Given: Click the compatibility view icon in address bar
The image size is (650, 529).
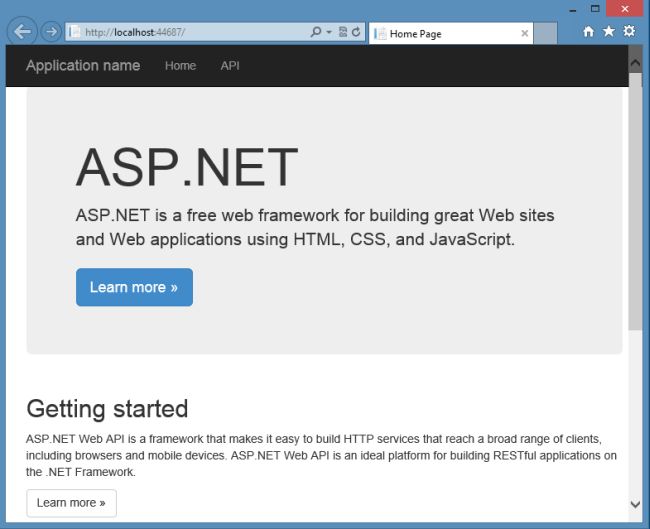Looking at the screenshot, I should [343, 32].
